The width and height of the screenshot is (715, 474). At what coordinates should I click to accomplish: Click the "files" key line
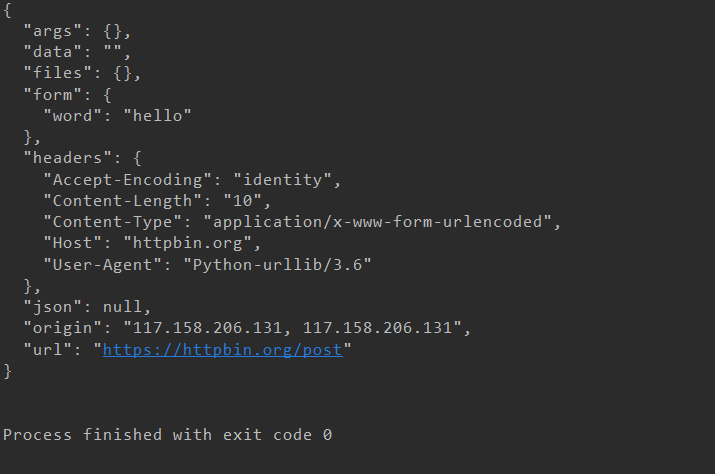coord(82,73)
